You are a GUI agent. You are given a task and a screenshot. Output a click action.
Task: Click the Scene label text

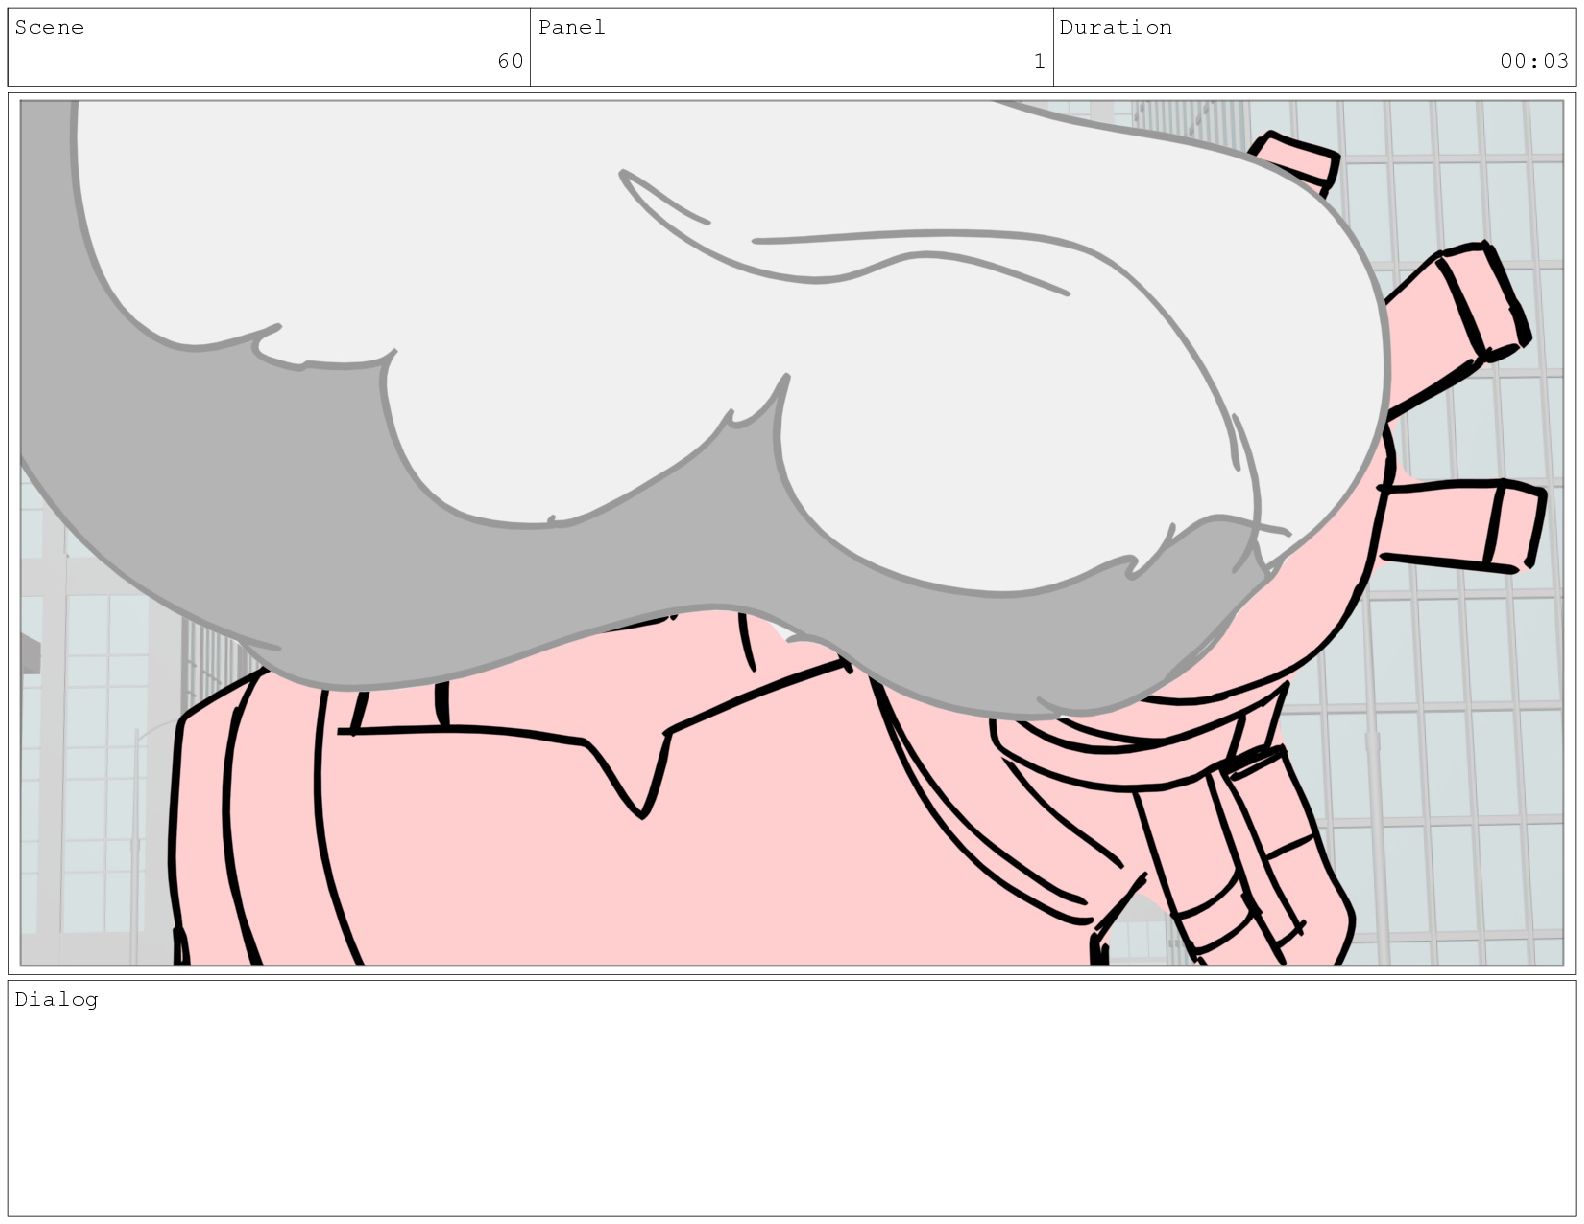point(49,28)
